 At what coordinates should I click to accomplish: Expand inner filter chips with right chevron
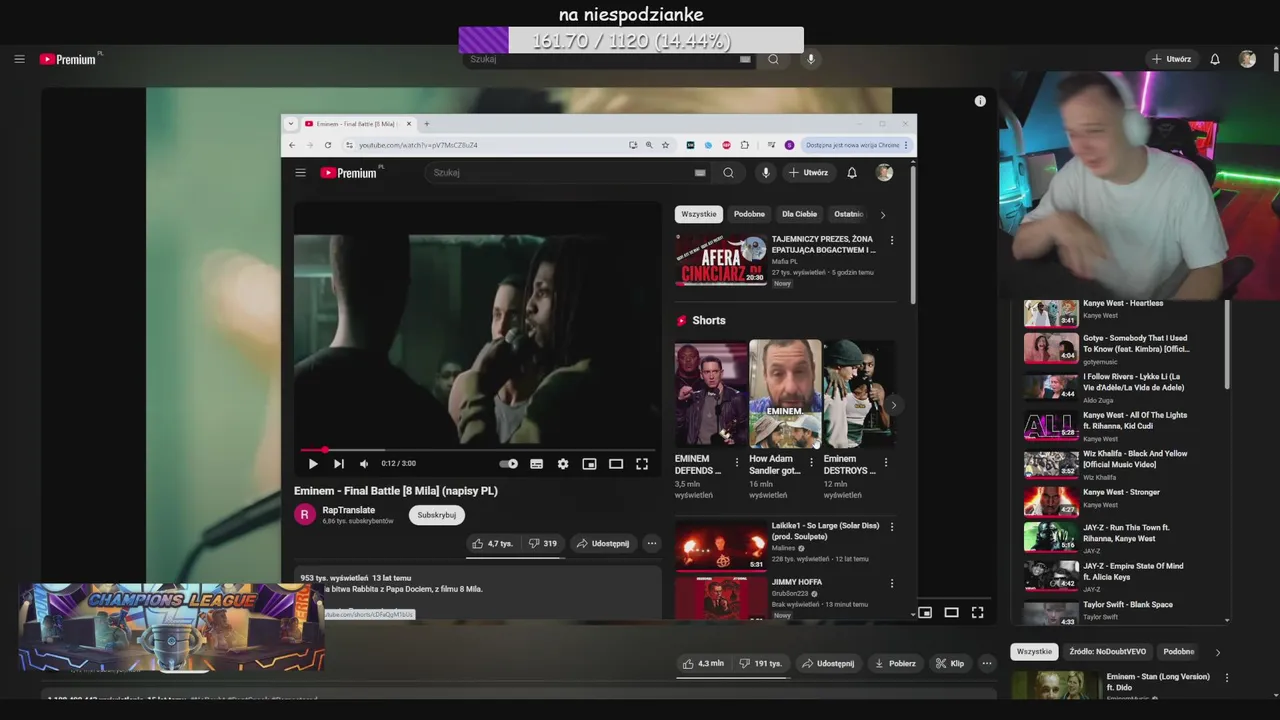pos(882,214)
